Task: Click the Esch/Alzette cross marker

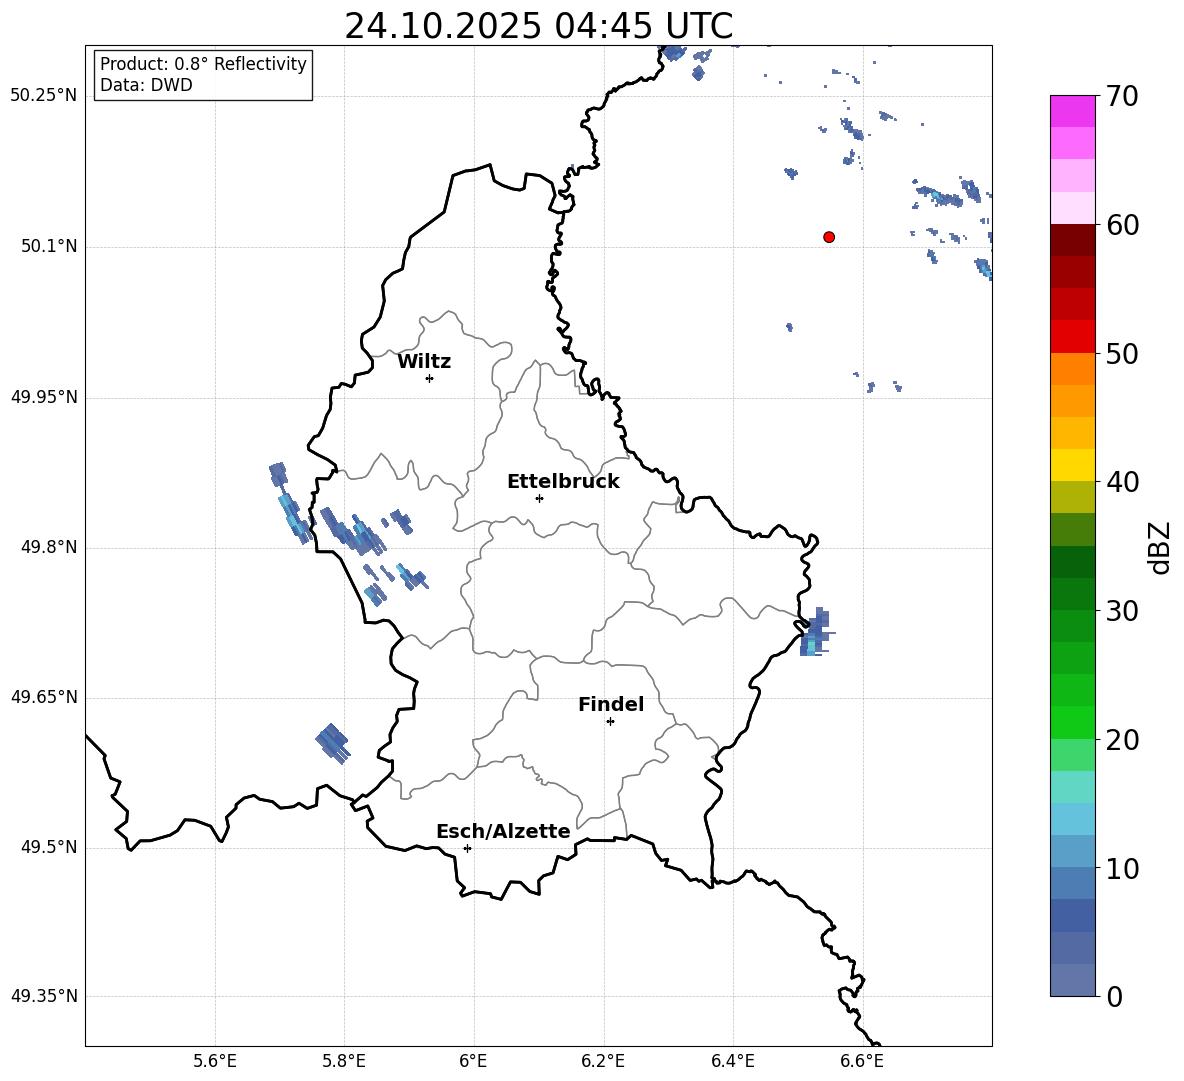Action: click(x=467, y=848)
